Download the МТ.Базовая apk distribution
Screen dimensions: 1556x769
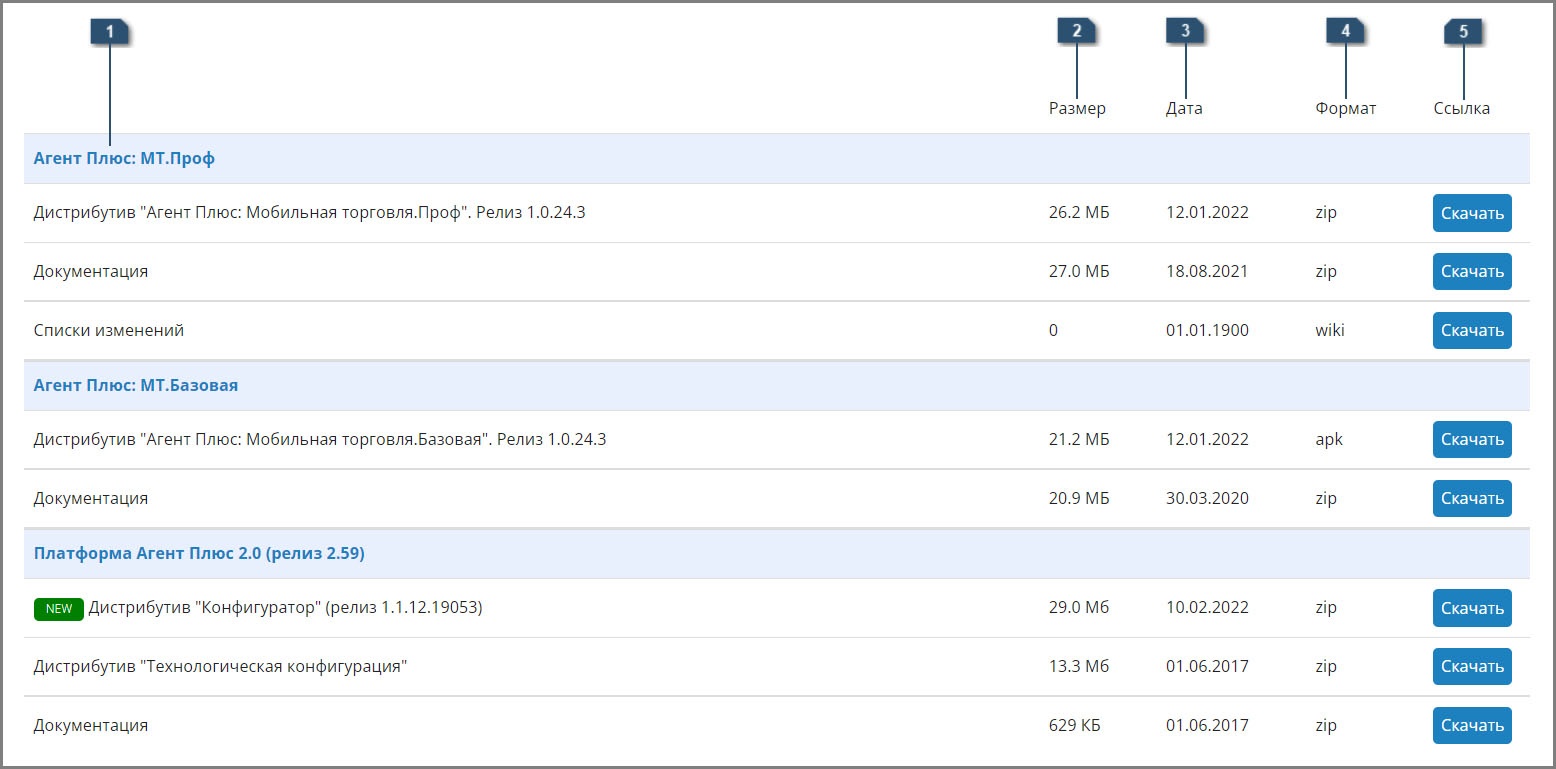tap(1472, 439)
